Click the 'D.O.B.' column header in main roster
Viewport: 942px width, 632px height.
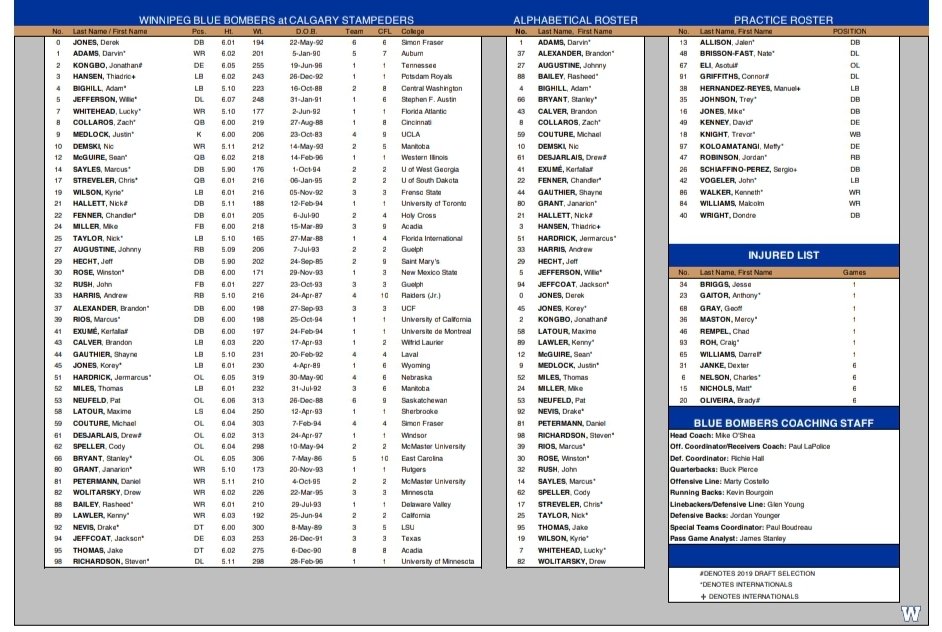306,31
